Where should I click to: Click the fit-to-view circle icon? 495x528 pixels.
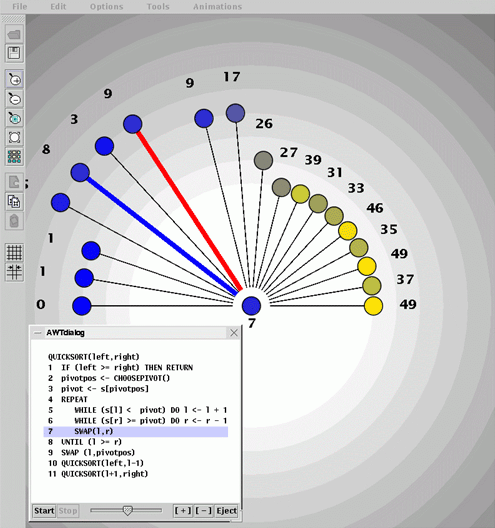(14, 137)
